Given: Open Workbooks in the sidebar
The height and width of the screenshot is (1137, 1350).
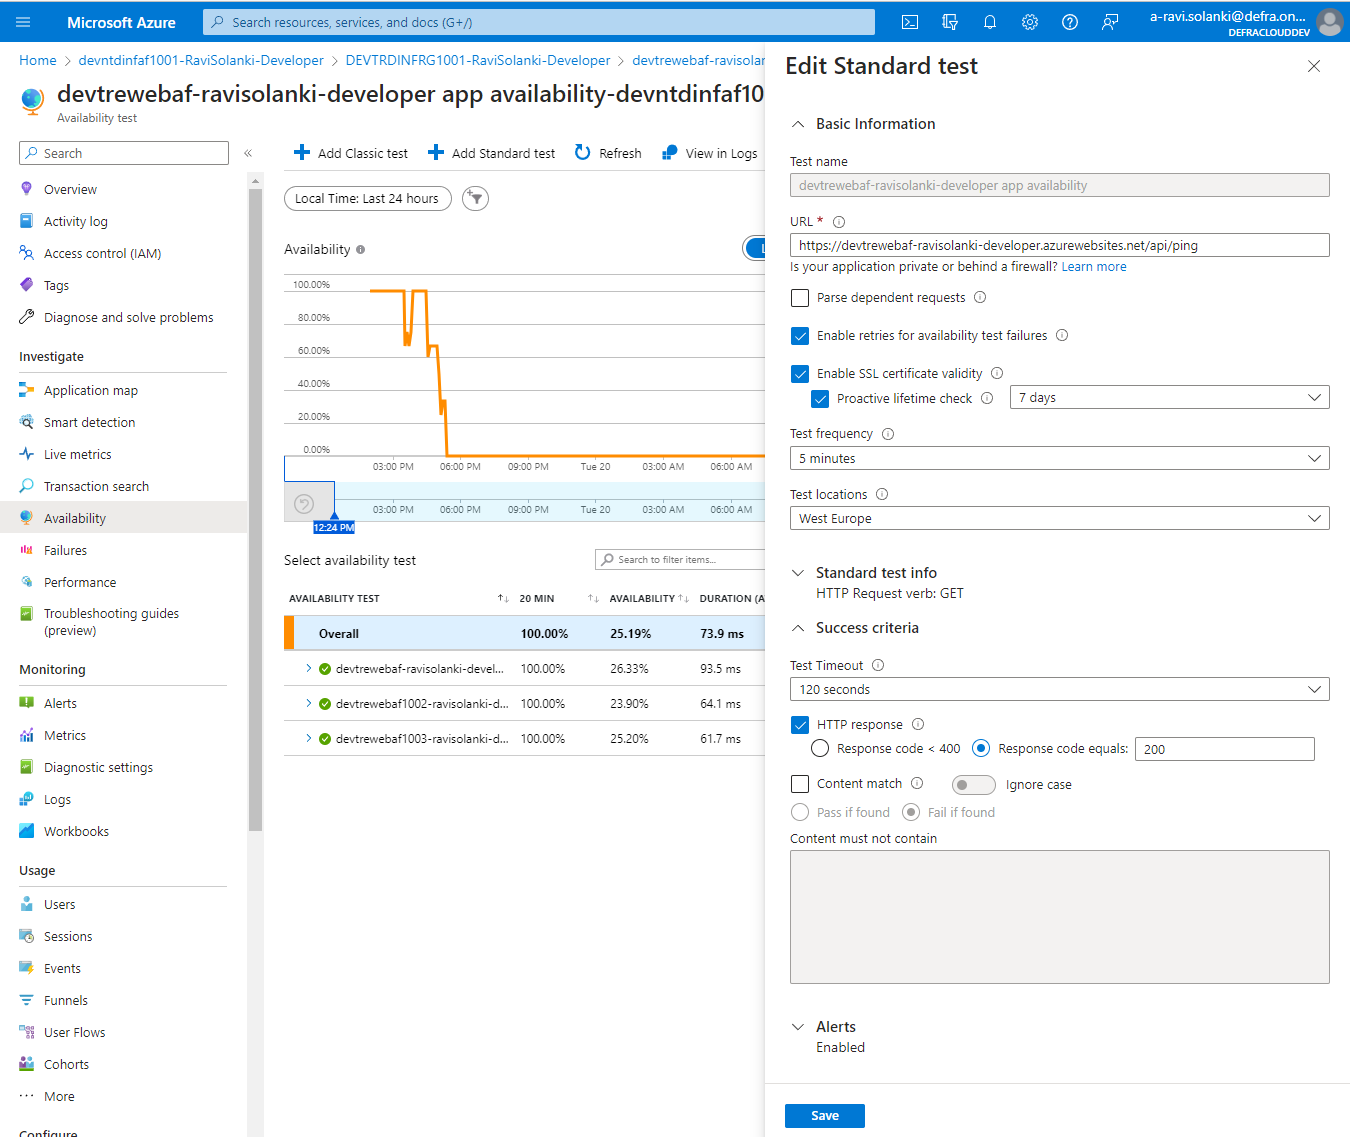Looking at the screenshot, I should 76,831.
